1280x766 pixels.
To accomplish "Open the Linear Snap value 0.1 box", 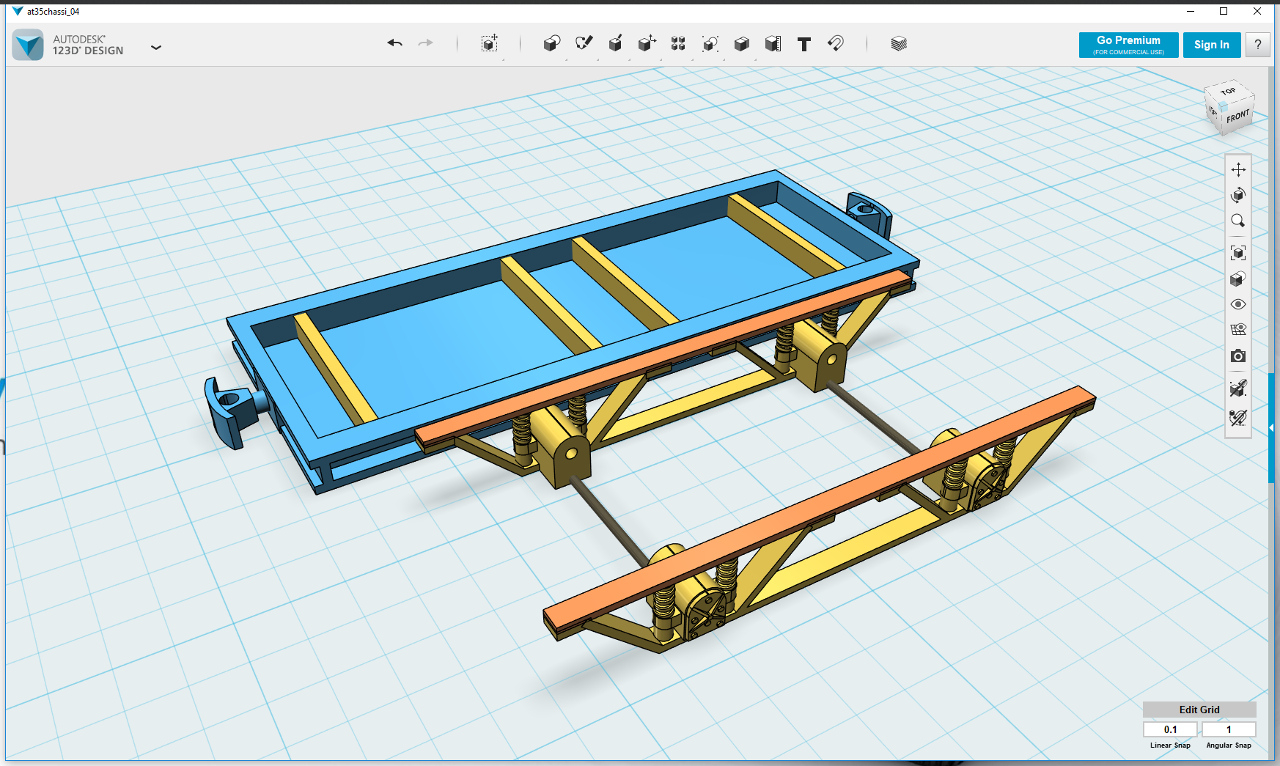I will [1171, 730].
